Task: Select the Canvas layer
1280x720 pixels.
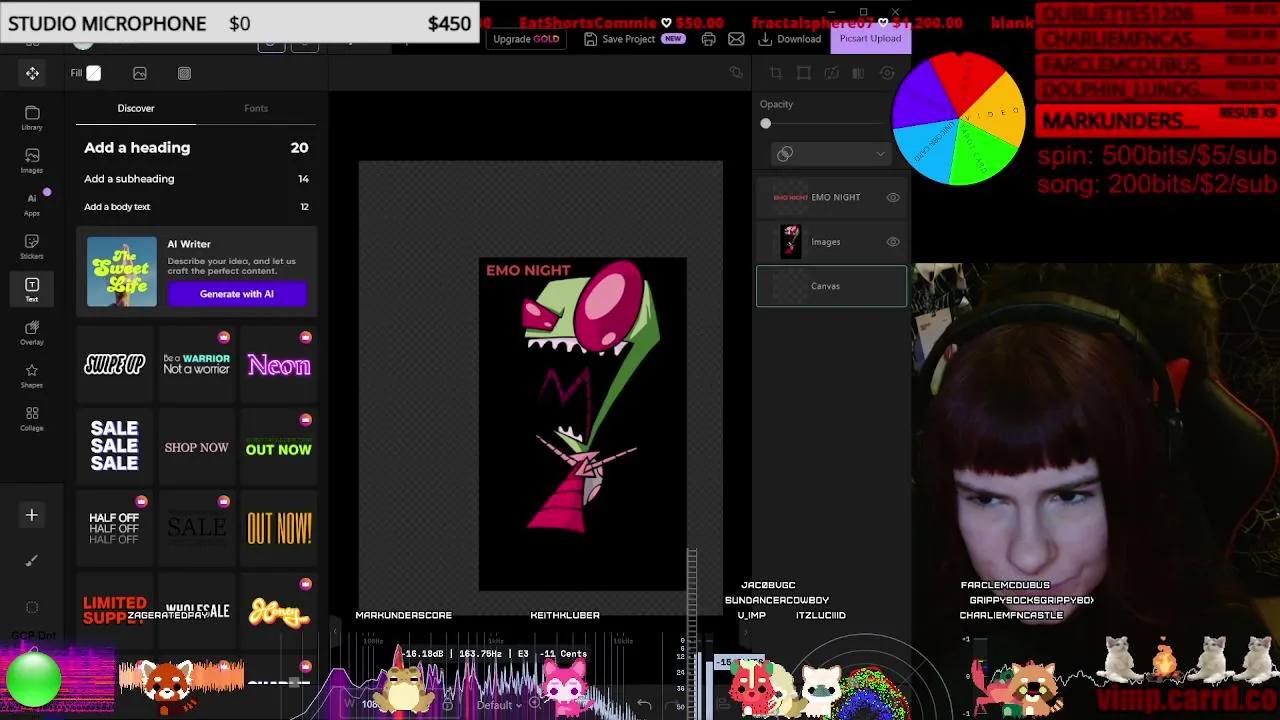Action: coord(831,286)
